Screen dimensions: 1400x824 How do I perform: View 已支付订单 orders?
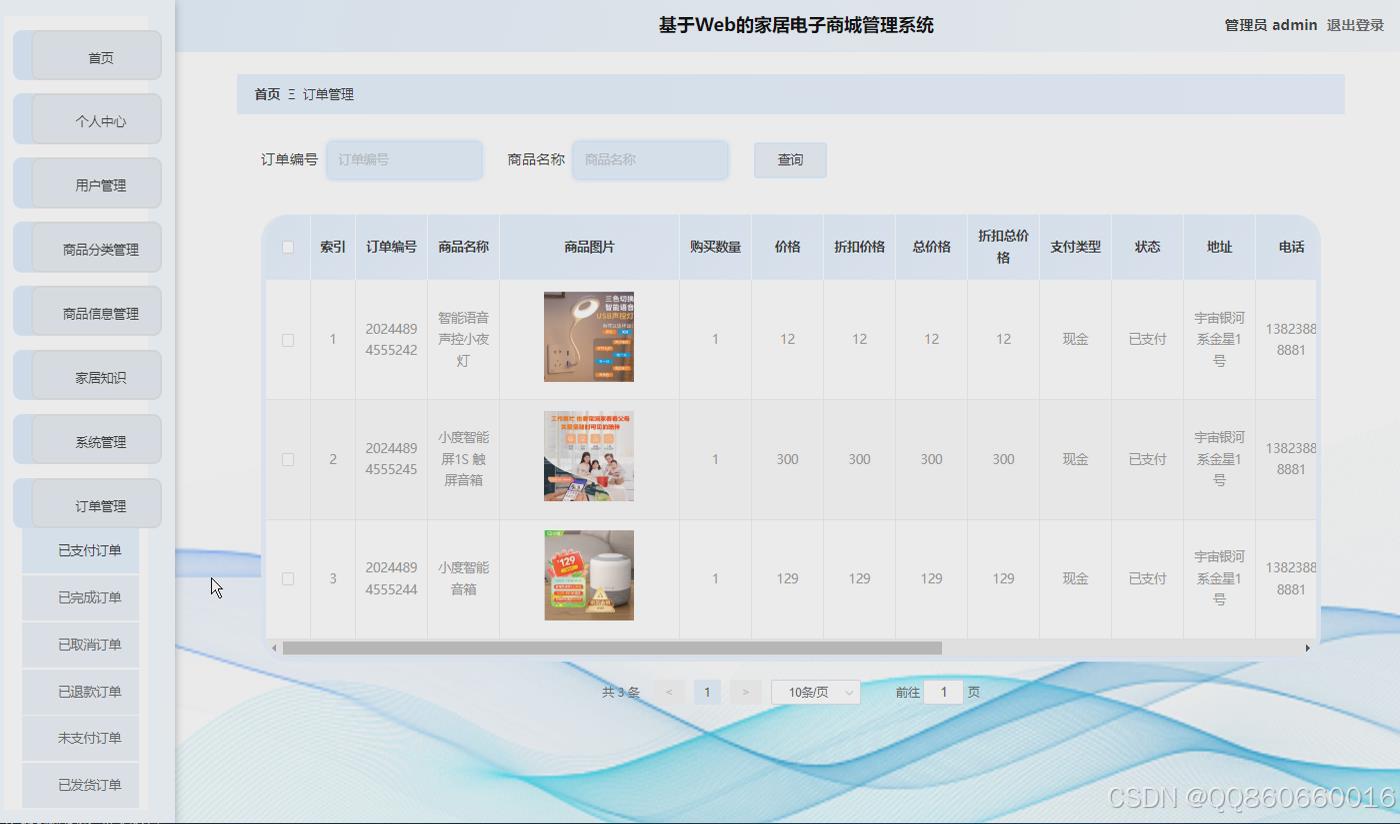[80, 550]
